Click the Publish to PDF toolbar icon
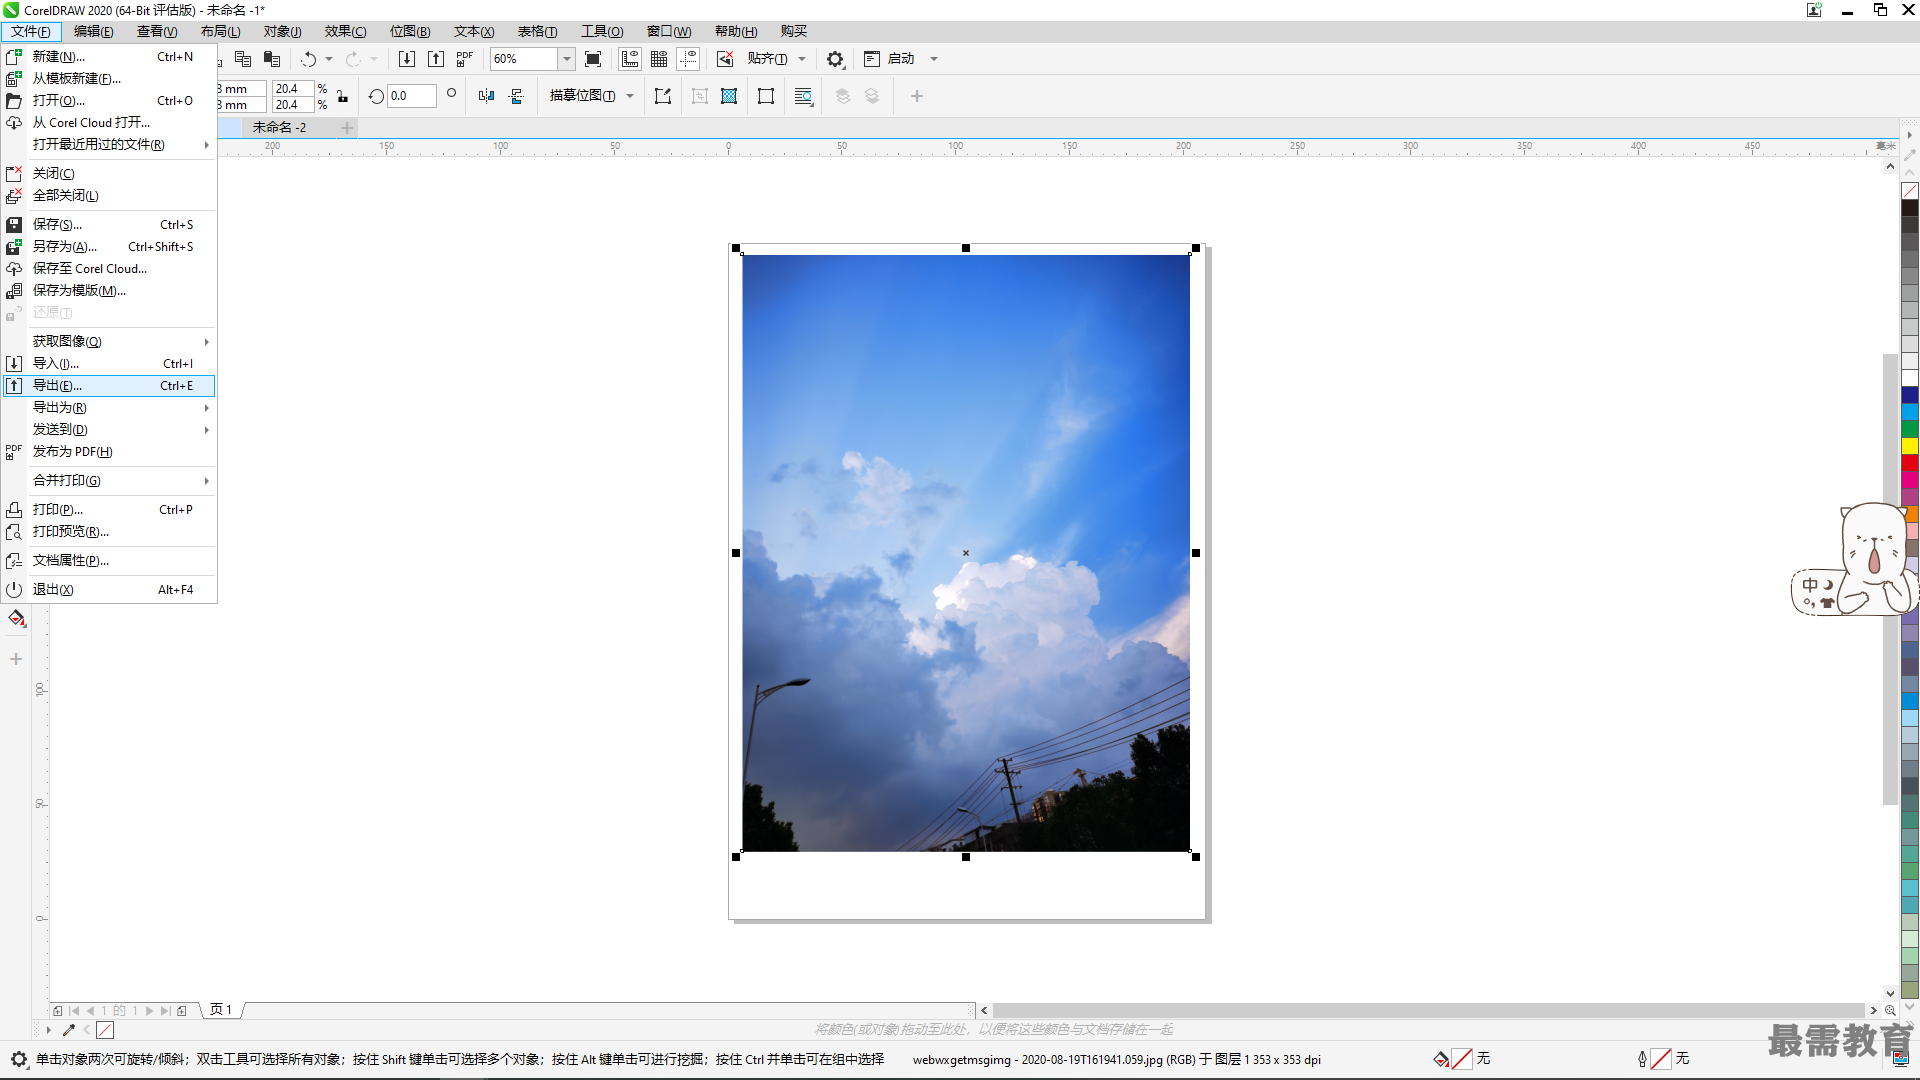 pos(465,59)
